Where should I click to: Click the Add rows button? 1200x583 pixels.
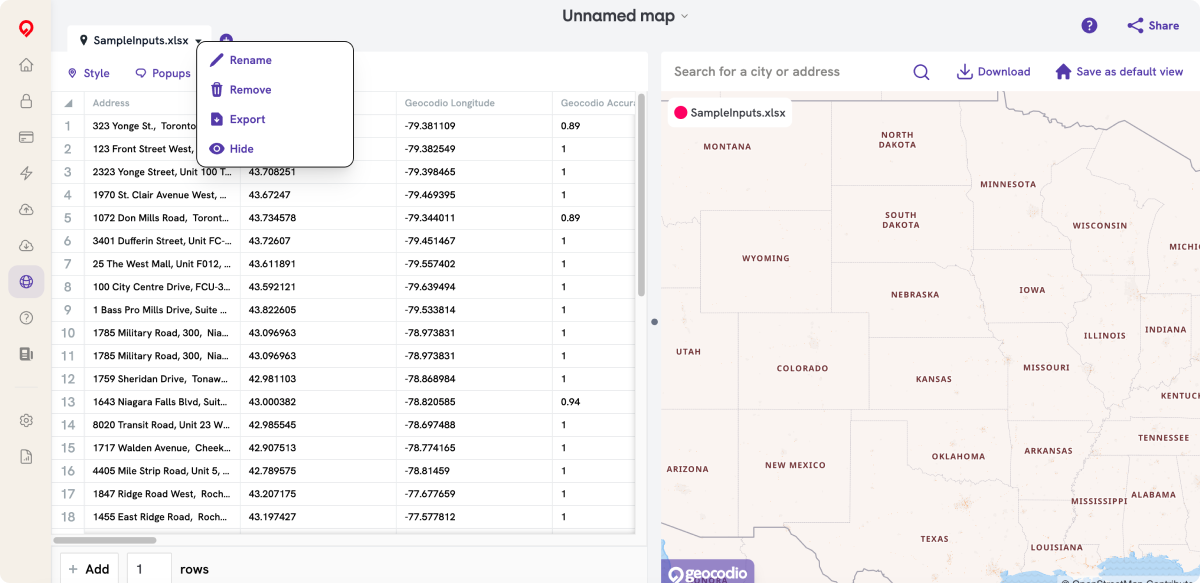coord(89,569)
